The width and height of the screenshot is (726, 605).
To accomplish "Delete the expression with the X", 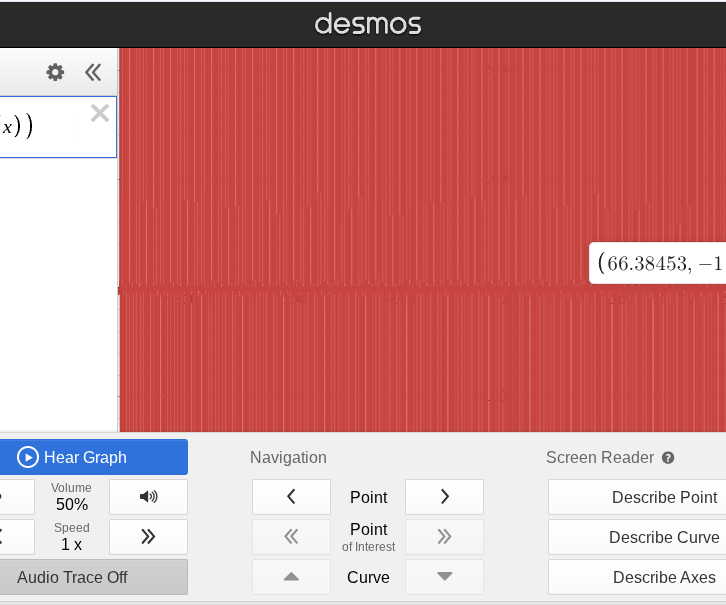I will (100, 113).
